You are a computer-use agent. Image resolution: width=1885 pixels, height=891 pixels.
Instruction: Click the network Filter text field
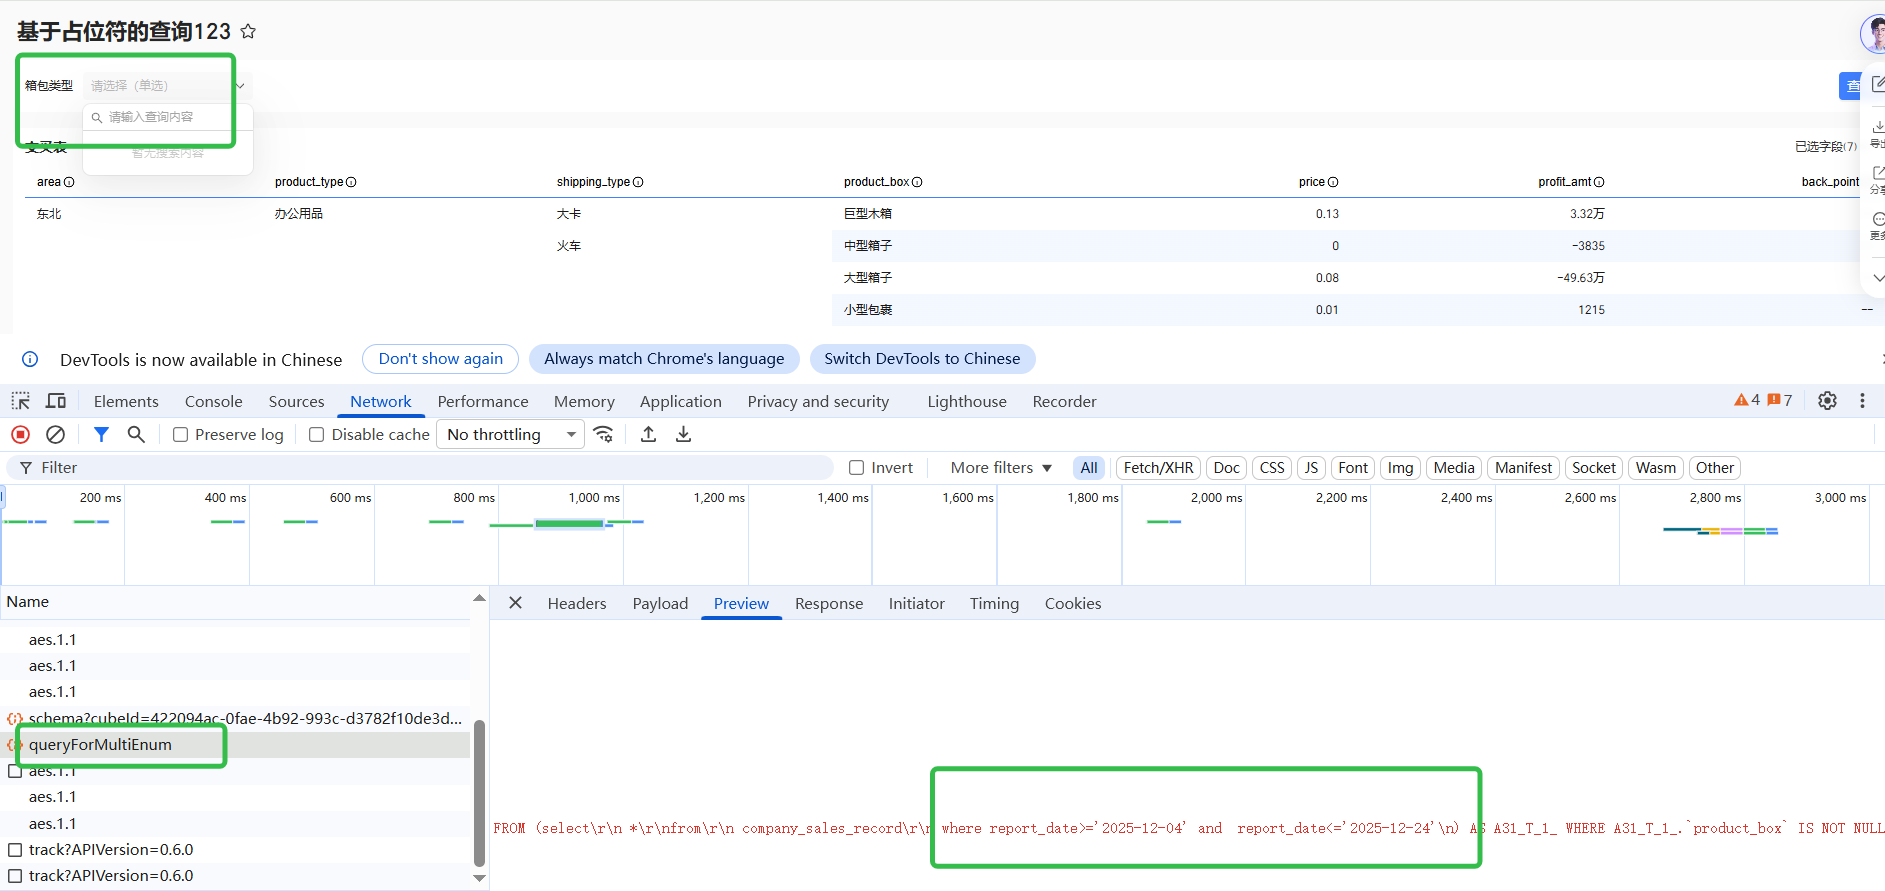coord(420,468)
